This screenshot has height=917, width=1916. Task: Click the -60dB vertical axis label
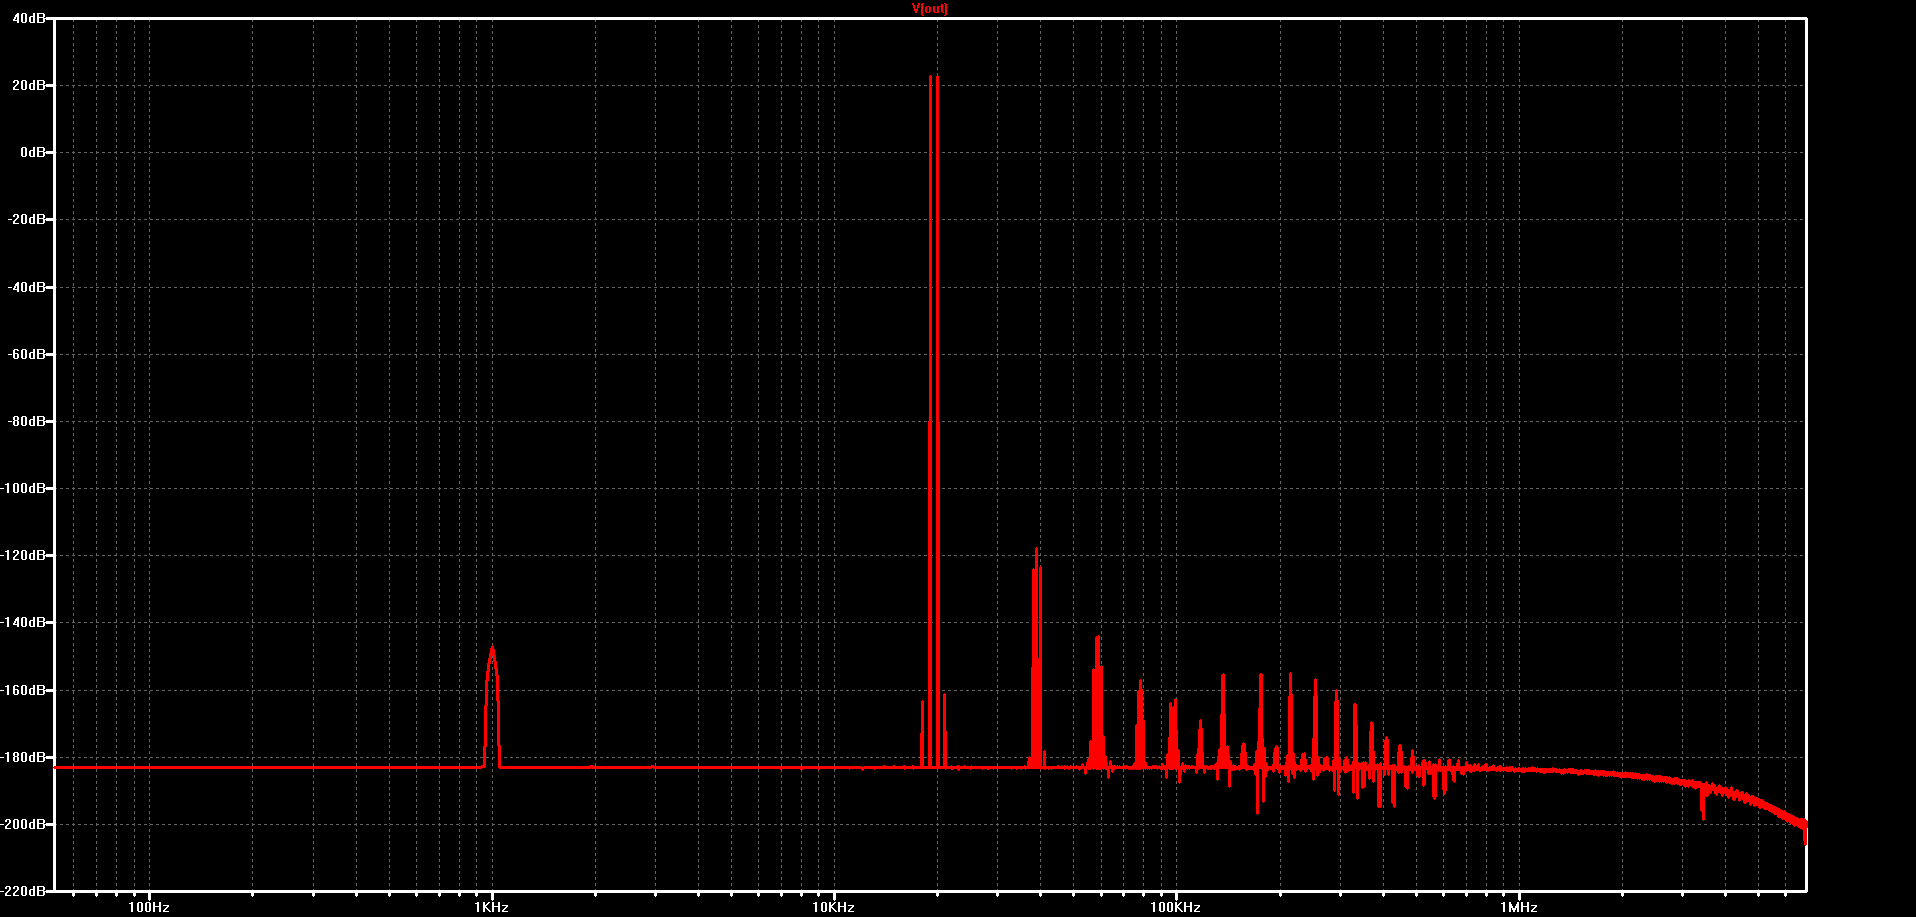(26, 354)
